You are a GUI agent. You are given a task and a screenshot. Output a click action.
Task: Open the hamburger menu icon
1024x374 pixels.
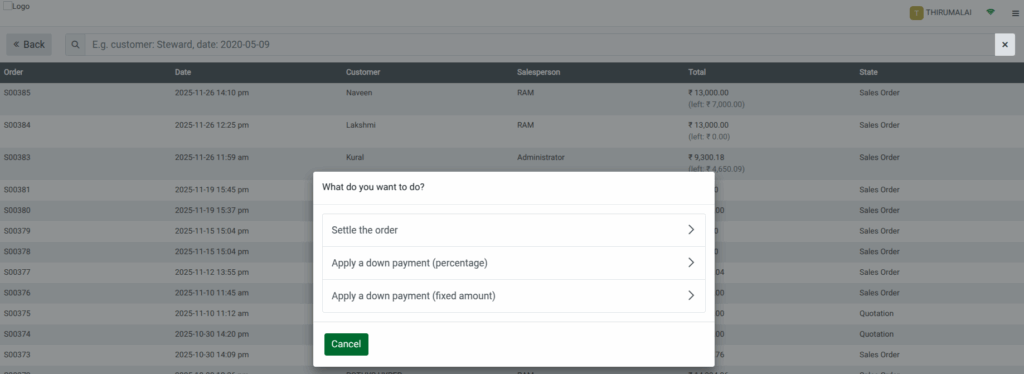(1015, 13)
